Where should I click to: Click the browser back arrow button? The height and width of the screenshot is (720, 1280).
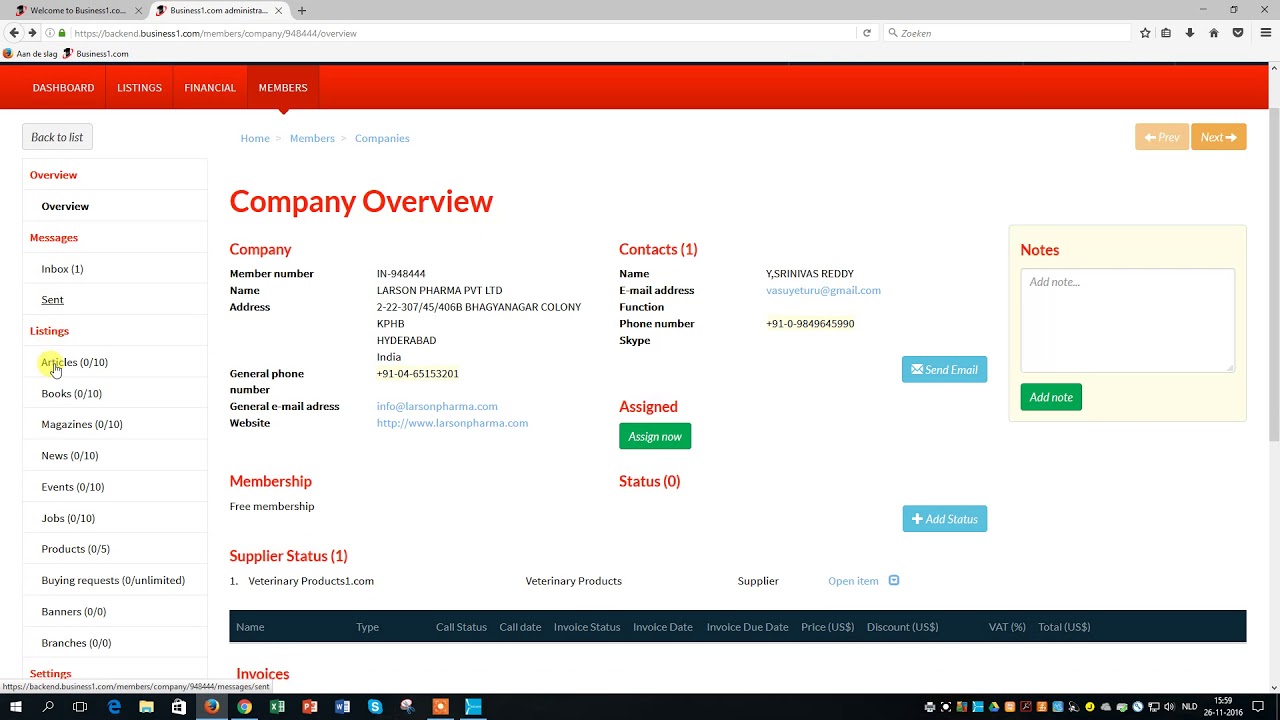click(14, 33)
